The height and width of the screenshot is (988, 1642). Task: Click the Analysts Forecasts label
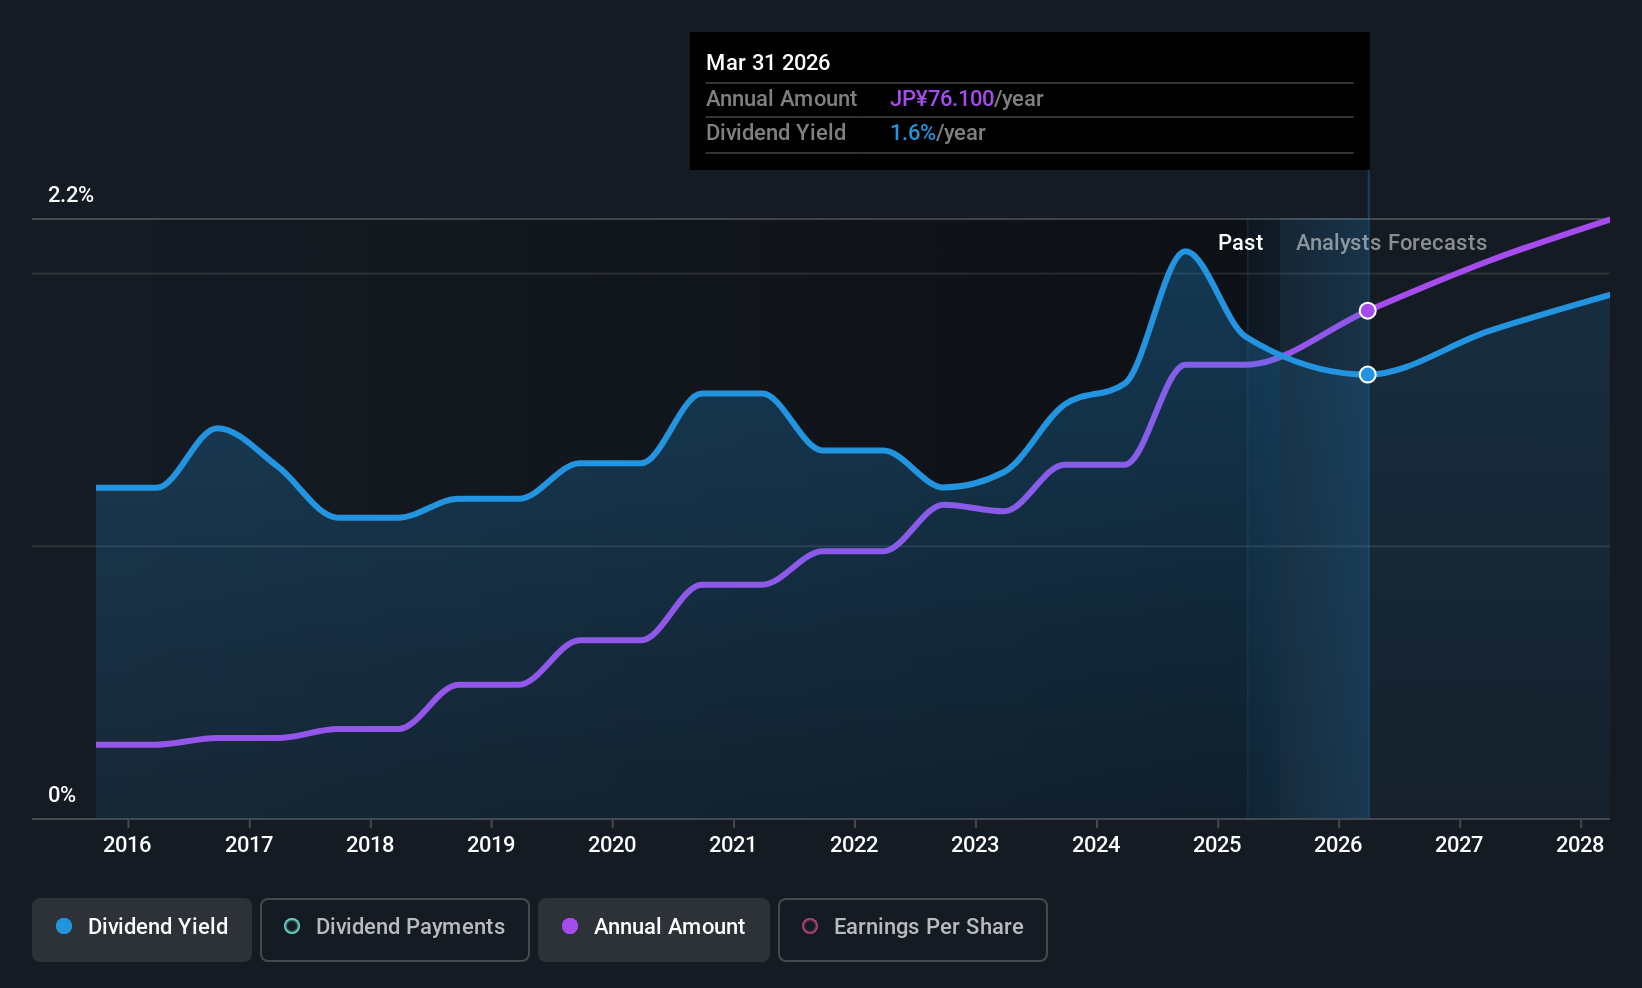[x=1391, y=243]
